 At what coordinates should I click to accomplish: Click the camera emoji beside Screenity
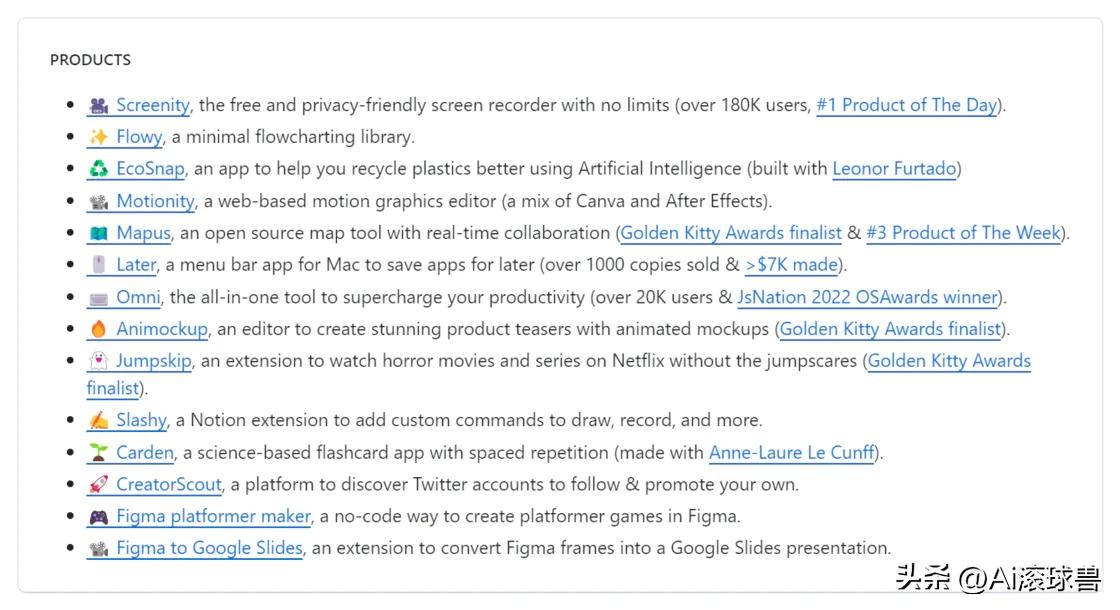pos(98,105)
